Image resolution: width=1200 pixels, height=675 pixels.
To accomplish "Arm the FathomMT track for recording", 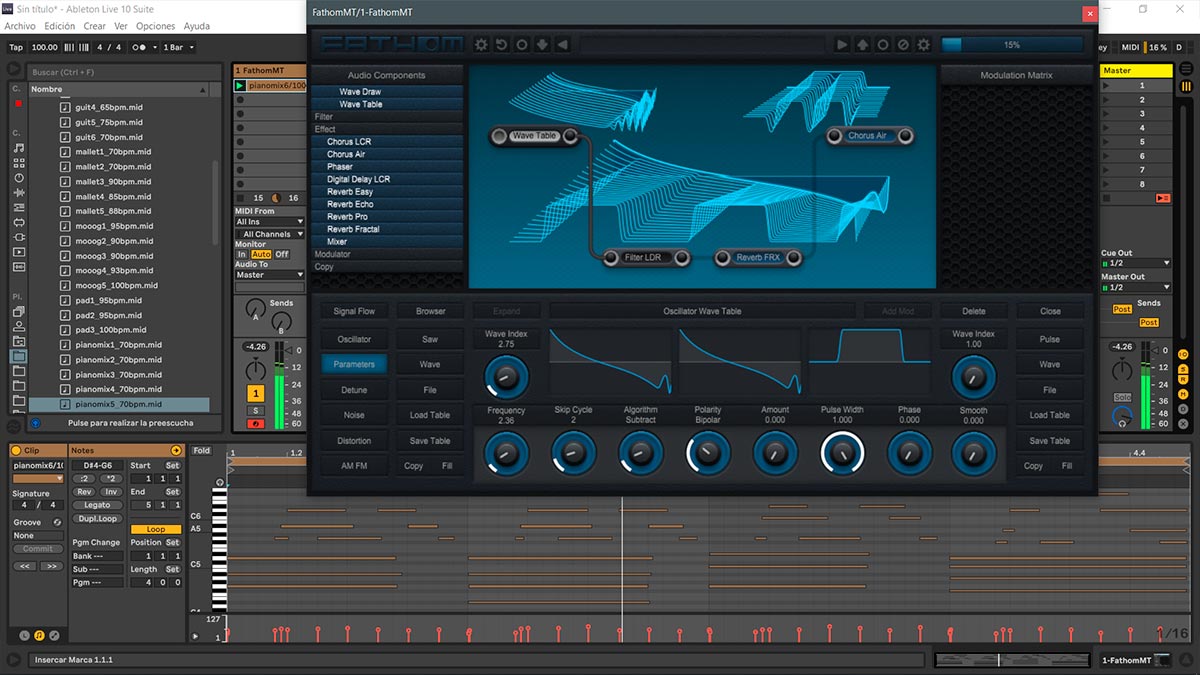I will (x=256, y=424).
